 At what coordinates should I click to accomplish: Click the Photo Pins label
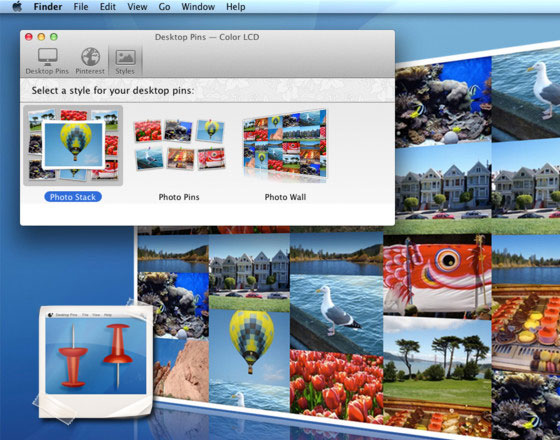click(179, 197)
